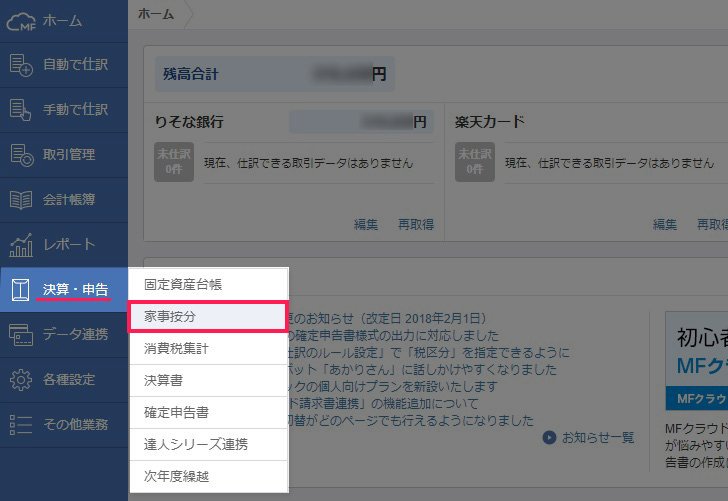Expand the 決算・申告 sidebar section

click(x=64, y=290)
